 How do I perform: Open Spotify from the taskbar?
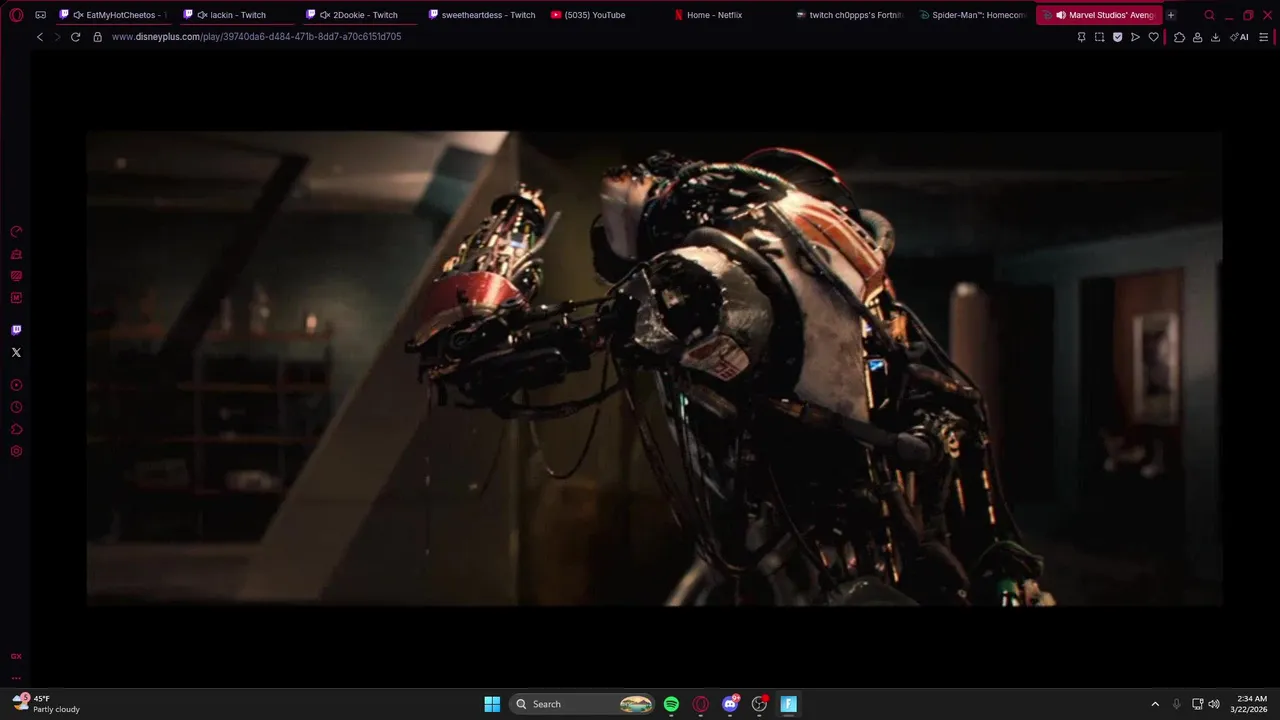[x=672, y=704]
